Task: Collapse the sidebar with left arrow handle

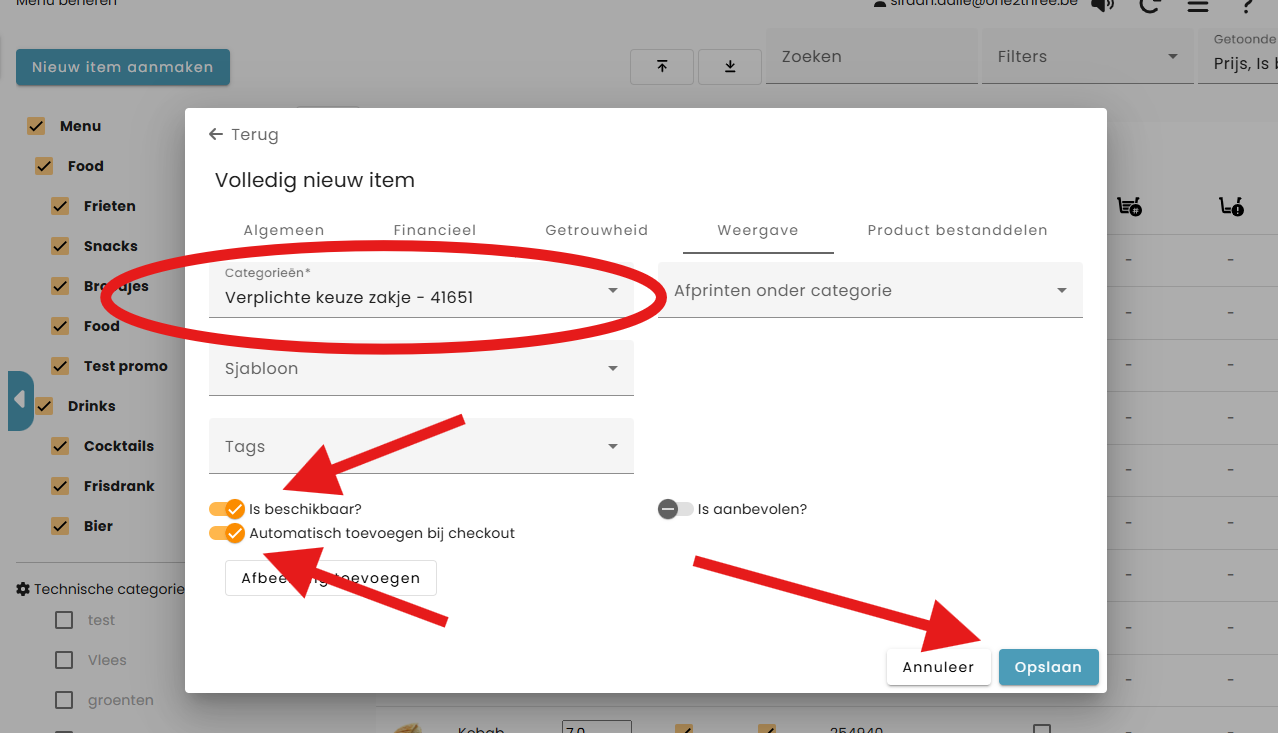Action: (x=20, y=400)
